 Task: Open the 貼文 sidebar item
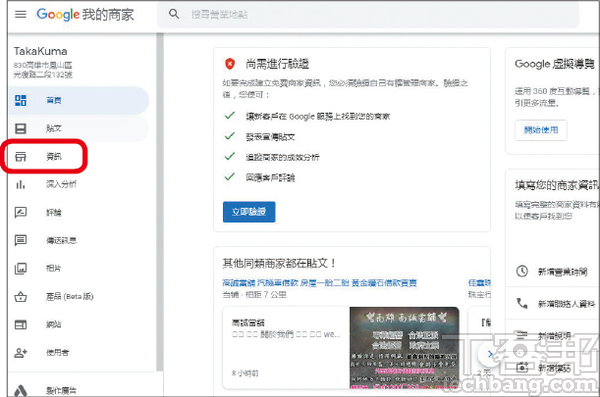click(78, 128)
